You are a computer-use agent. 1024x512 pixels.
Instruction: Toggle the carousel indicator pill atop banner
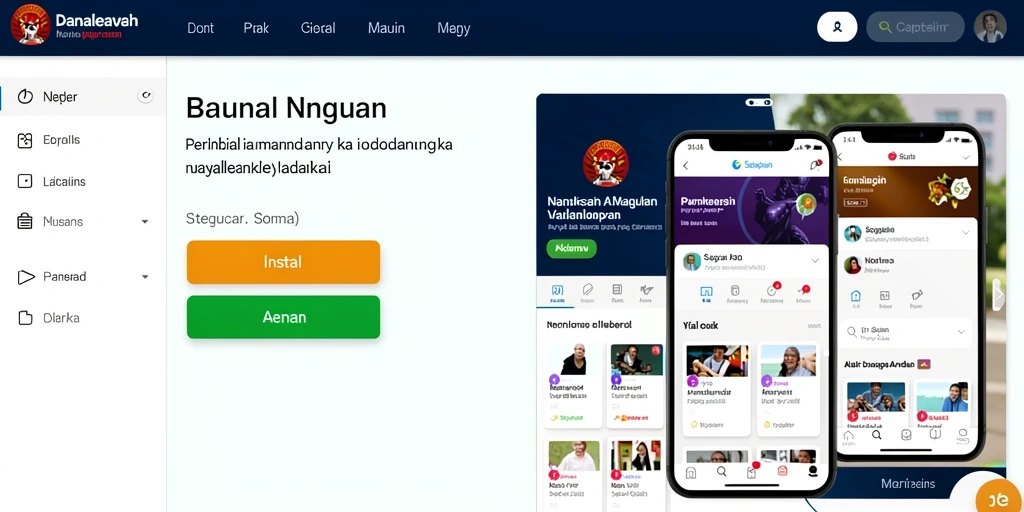758,103
